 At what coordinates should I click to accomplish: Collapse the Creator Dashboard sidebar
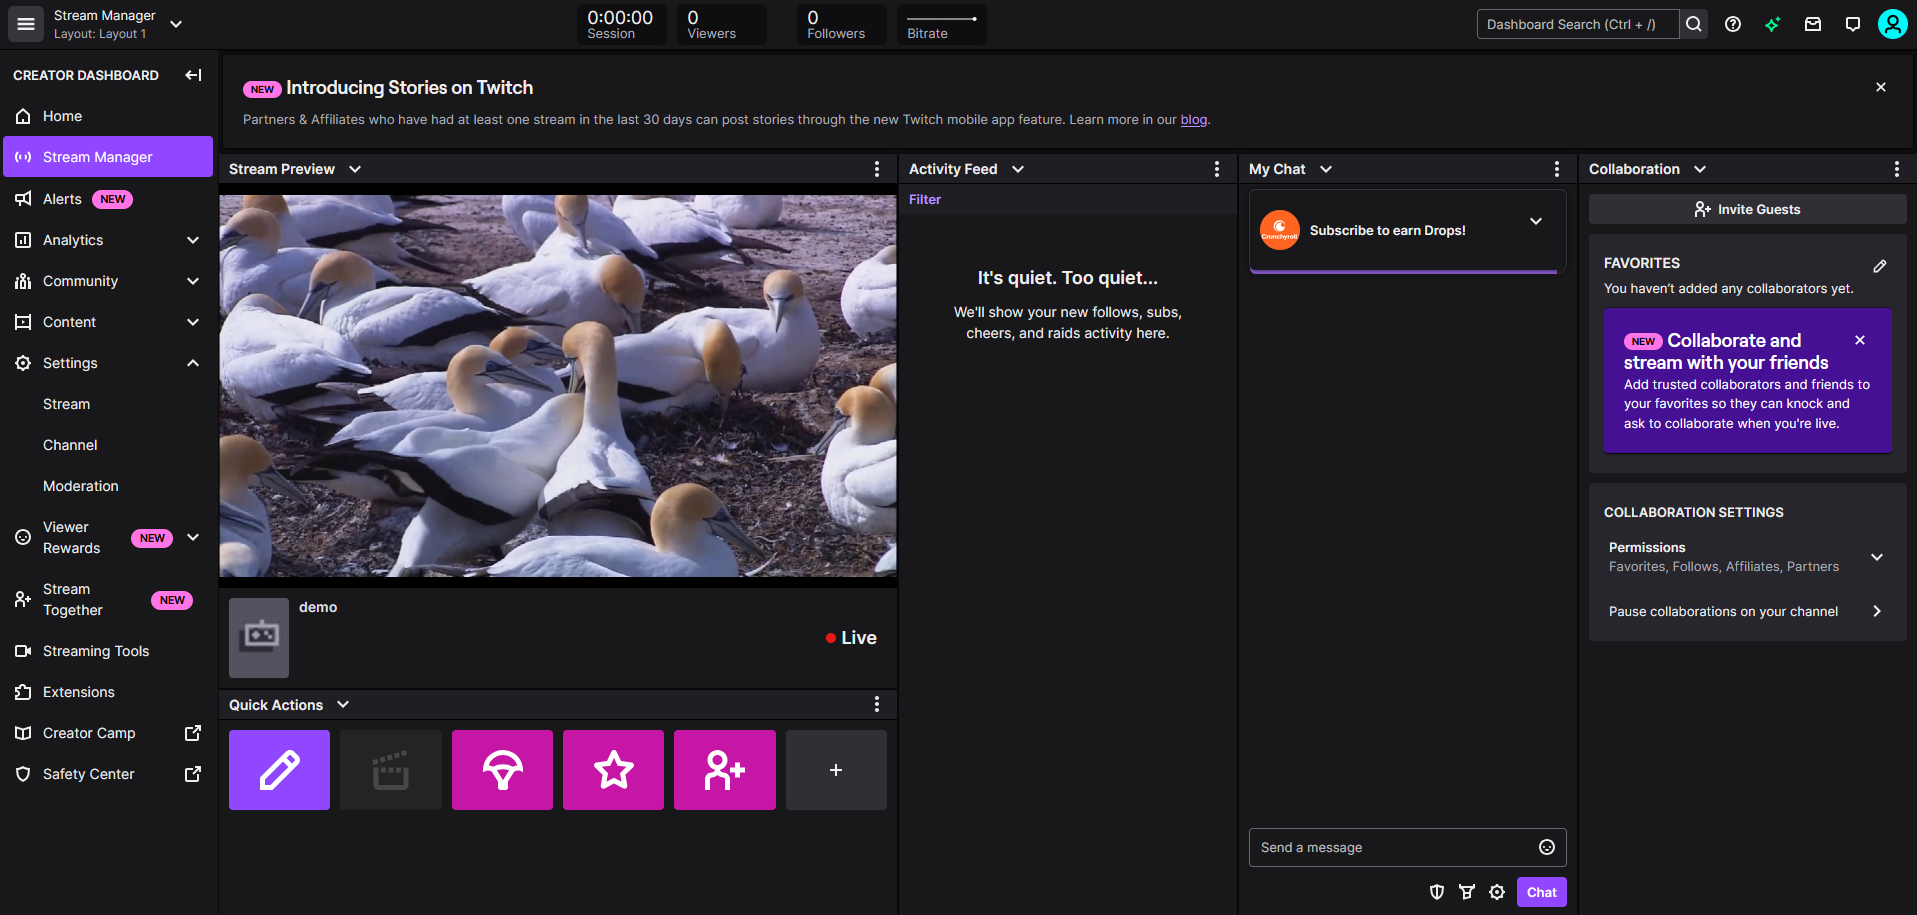click(193, 75)
